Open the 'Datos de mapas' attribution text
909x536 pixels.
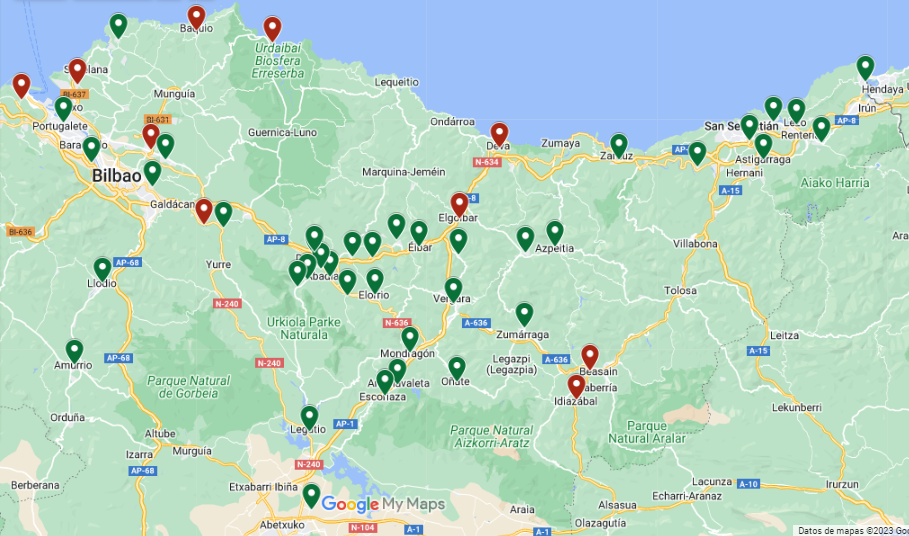(x=852, y=530)
